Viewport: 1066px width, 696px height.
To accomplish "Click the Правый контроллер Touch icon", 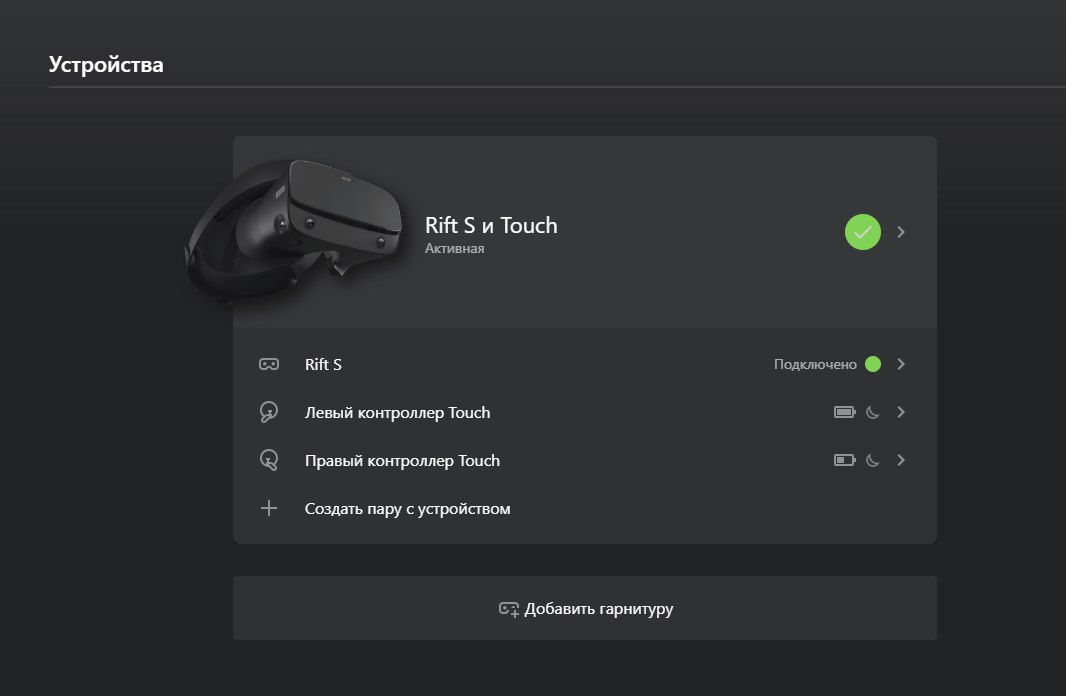I will (x=269, y=460).
